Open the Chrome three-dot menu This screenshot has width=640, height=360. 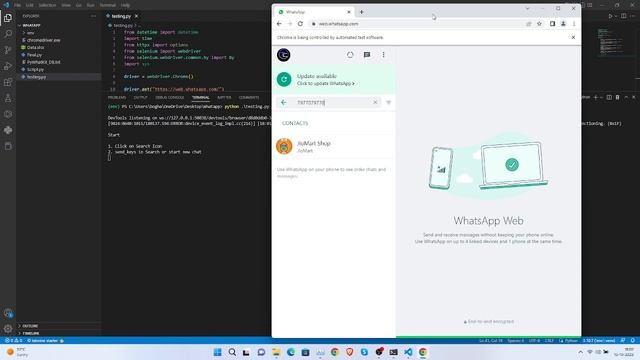574,24
